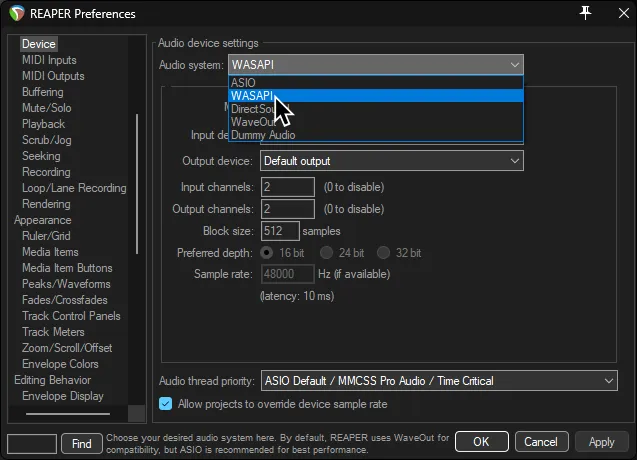637x460 pixels.
Task: Pin the REAPER Preferences window
Action: point(585,13)
